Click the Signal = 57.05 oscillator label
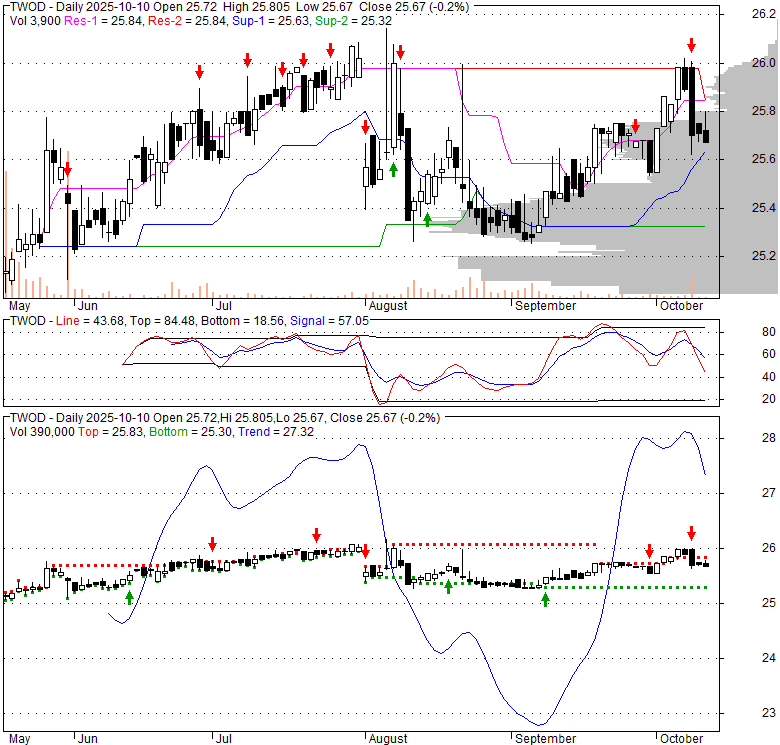This screenshot has width=780, height=745. pyautogui.click(x=330, y=321)
